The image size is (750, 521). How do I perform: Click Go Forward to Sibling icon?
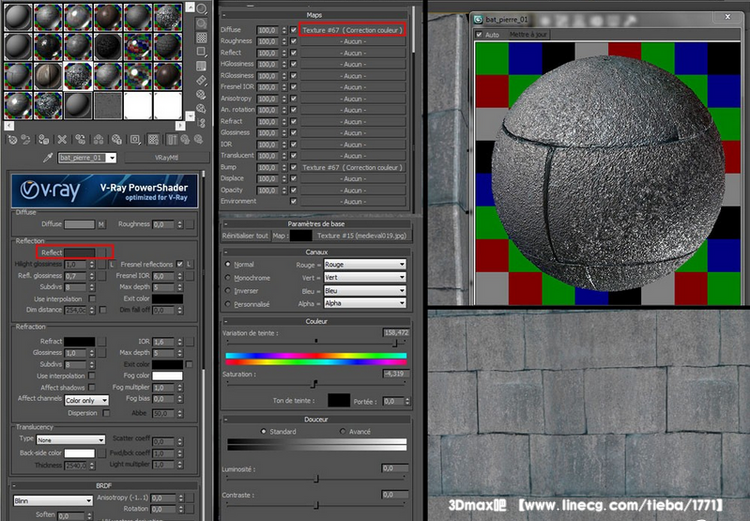click(198, 140)
